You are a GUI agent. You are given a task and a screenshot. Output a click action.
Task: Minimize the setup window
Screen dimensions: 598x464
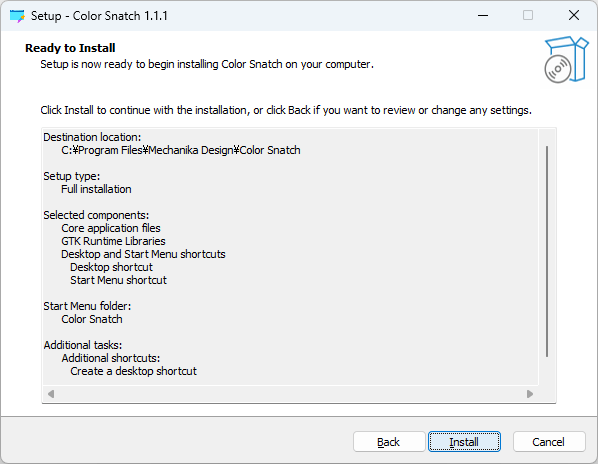(x=483, y=16)
